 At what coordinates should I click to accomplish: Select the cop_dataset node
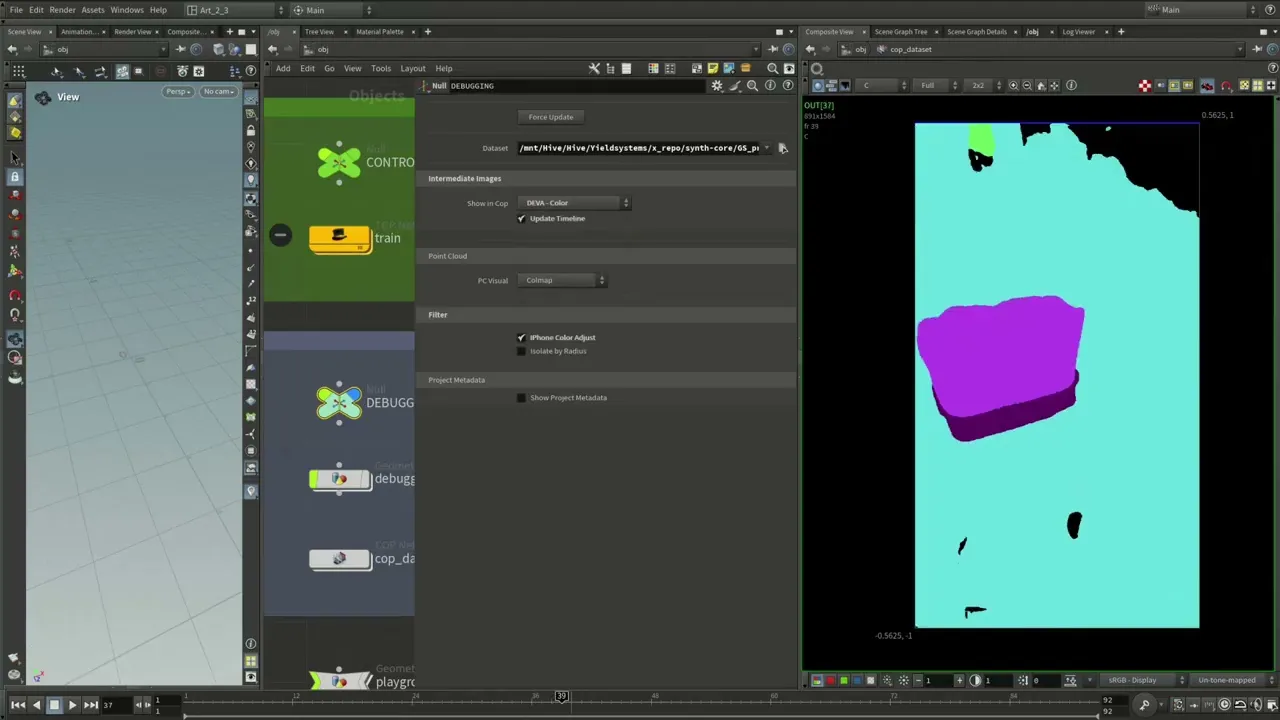click(340, 559)
